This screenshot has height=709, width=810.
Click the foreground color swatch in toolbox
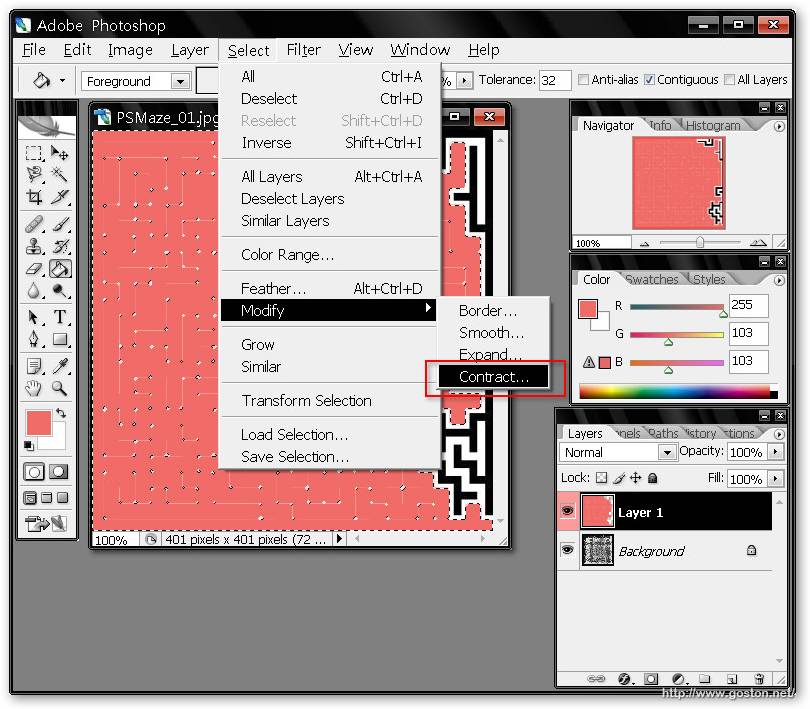point(39,423)
